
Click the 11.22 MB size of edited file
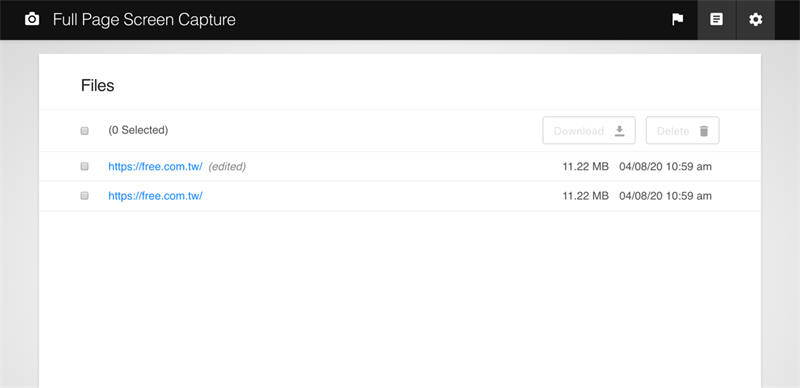point(586,166)
